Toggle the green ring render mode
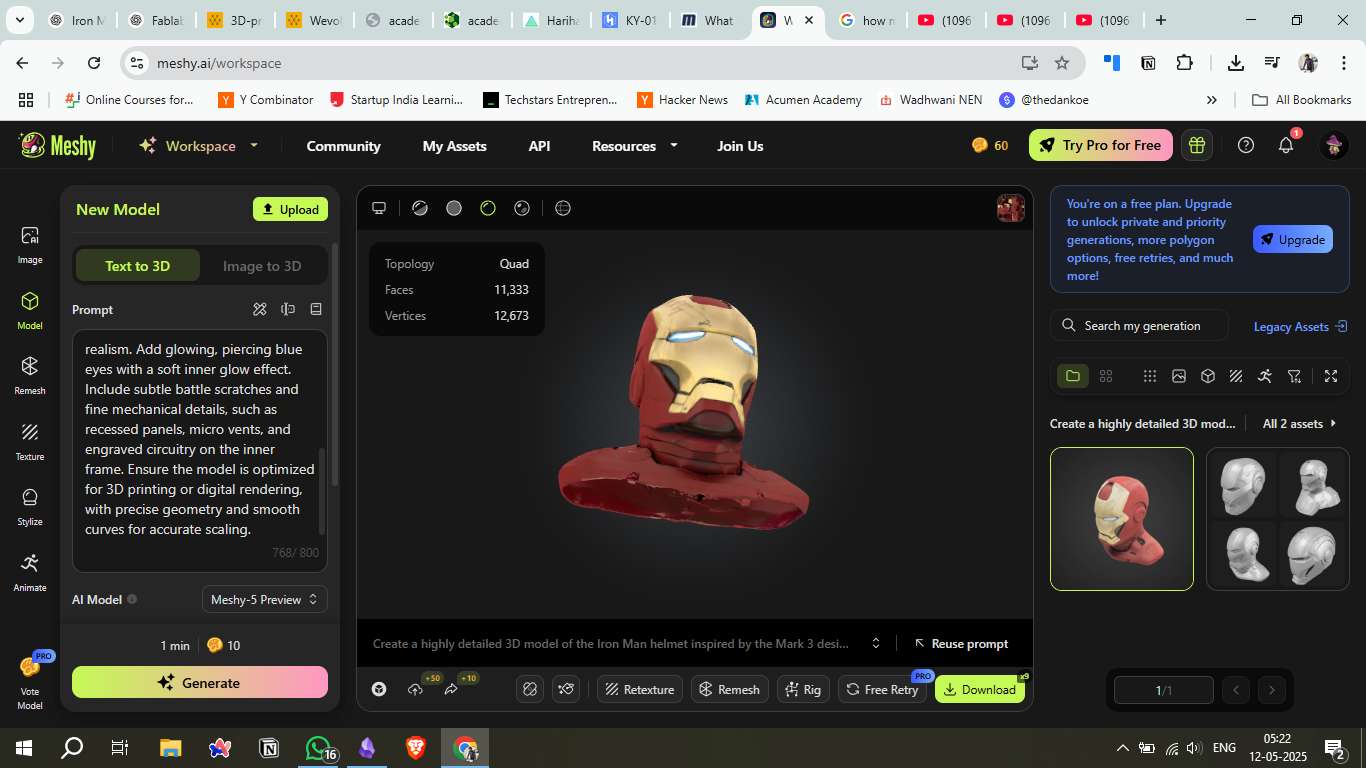This screenshot has width=1366, height=768. 488,208
